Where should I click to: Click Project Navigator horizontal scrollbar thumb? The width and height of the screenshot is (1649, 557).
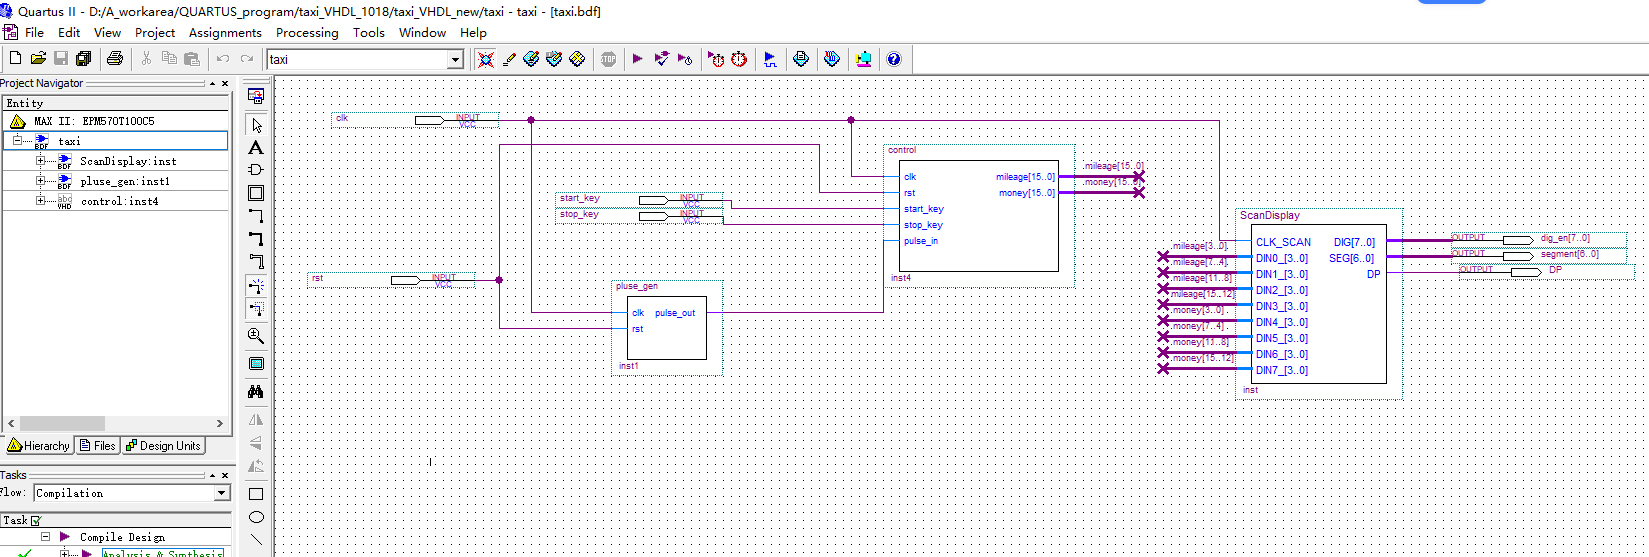click(62, 423)
